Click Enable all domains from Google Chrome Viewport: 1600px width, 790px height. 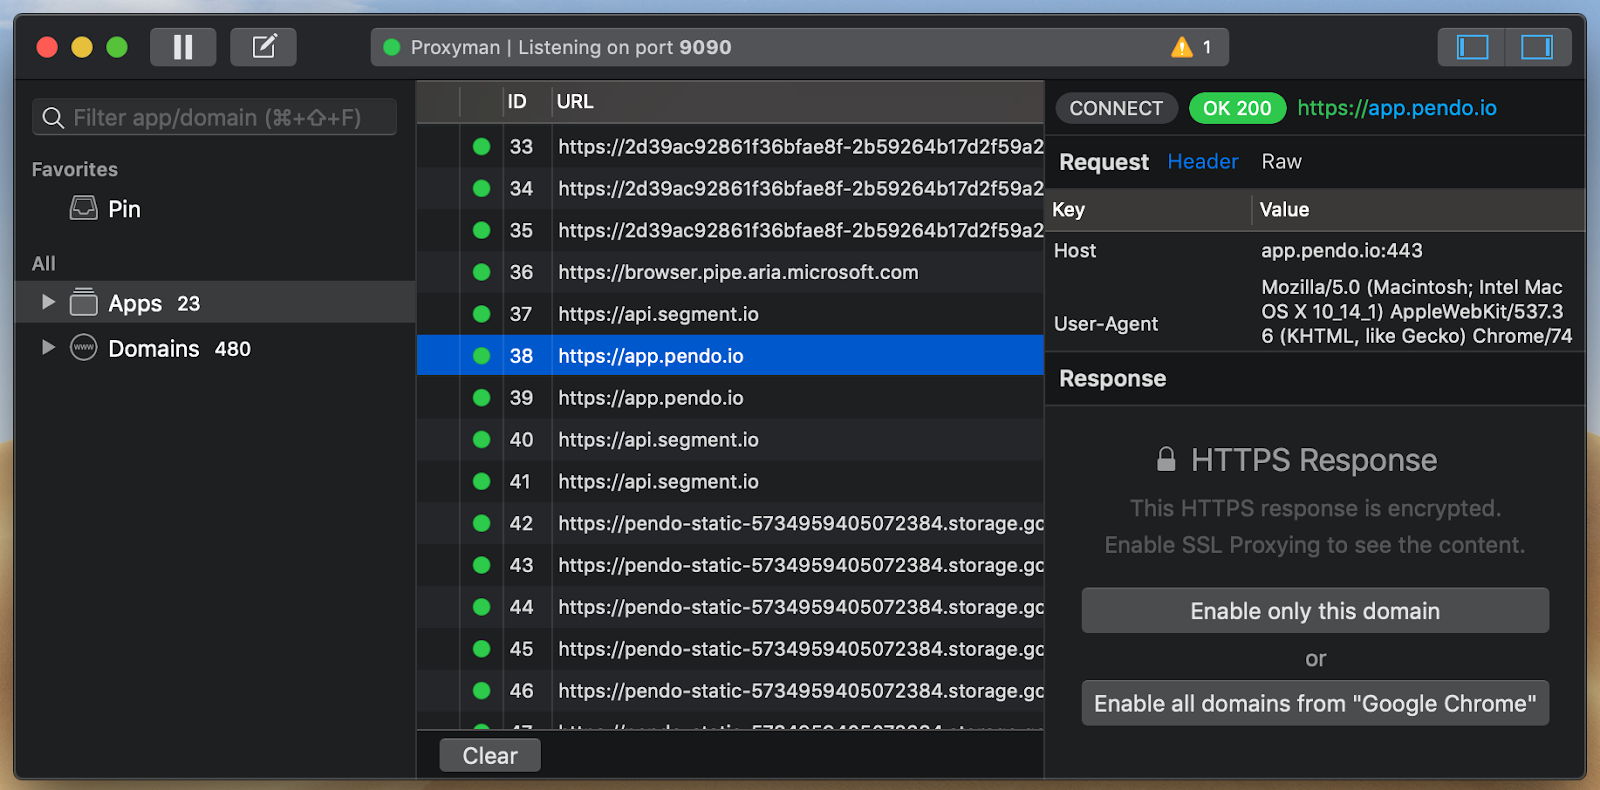tap(1315, 703)
